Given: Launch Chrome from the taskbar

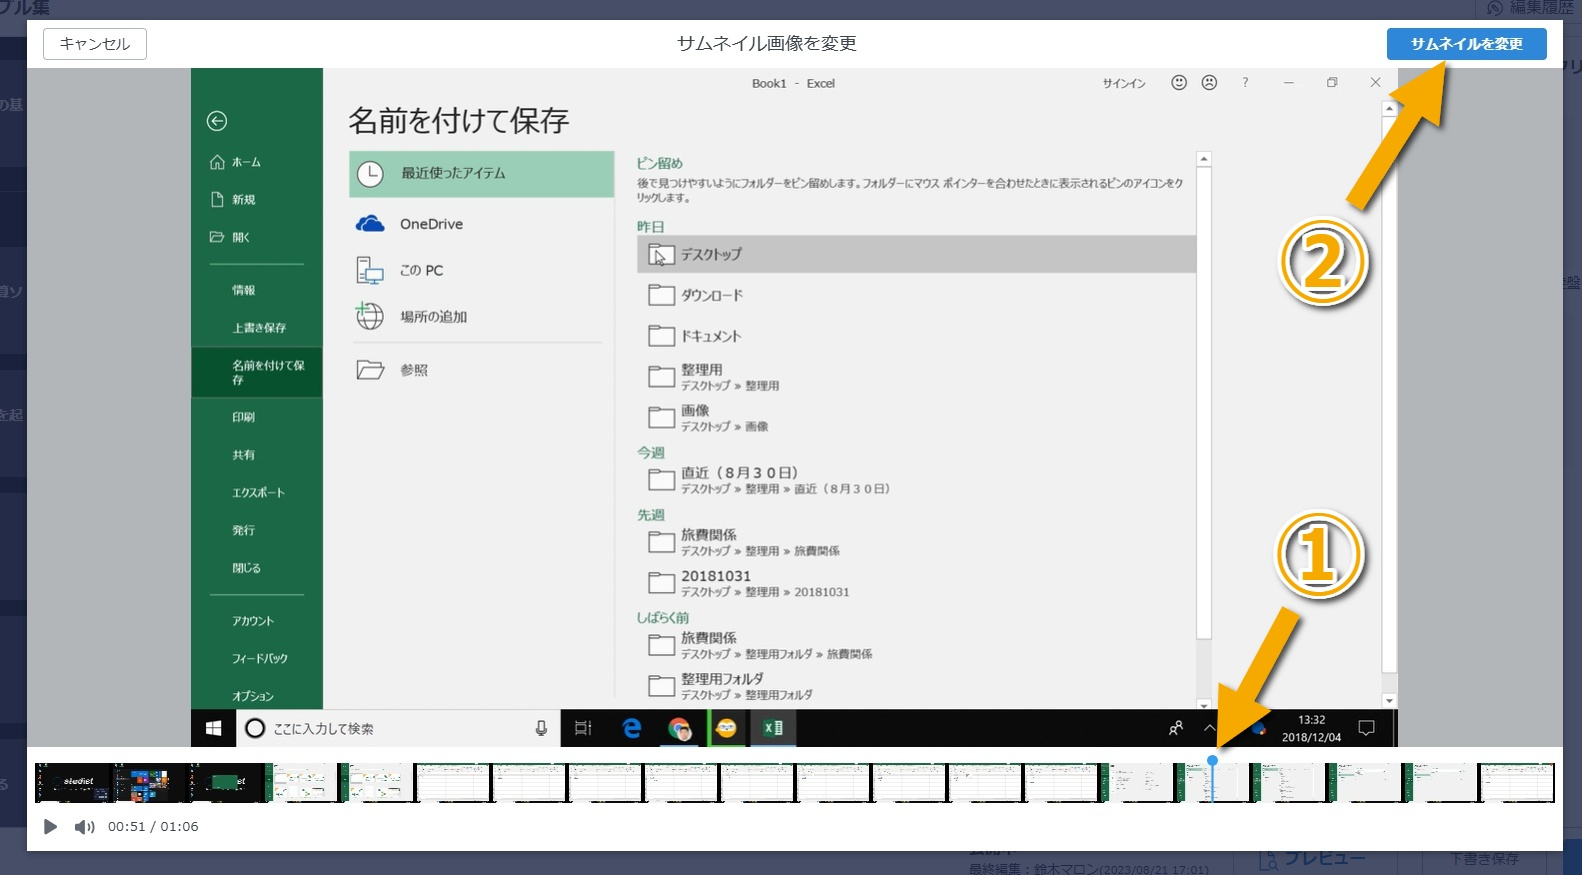Looking at the screenshot, I should [680, 729].
